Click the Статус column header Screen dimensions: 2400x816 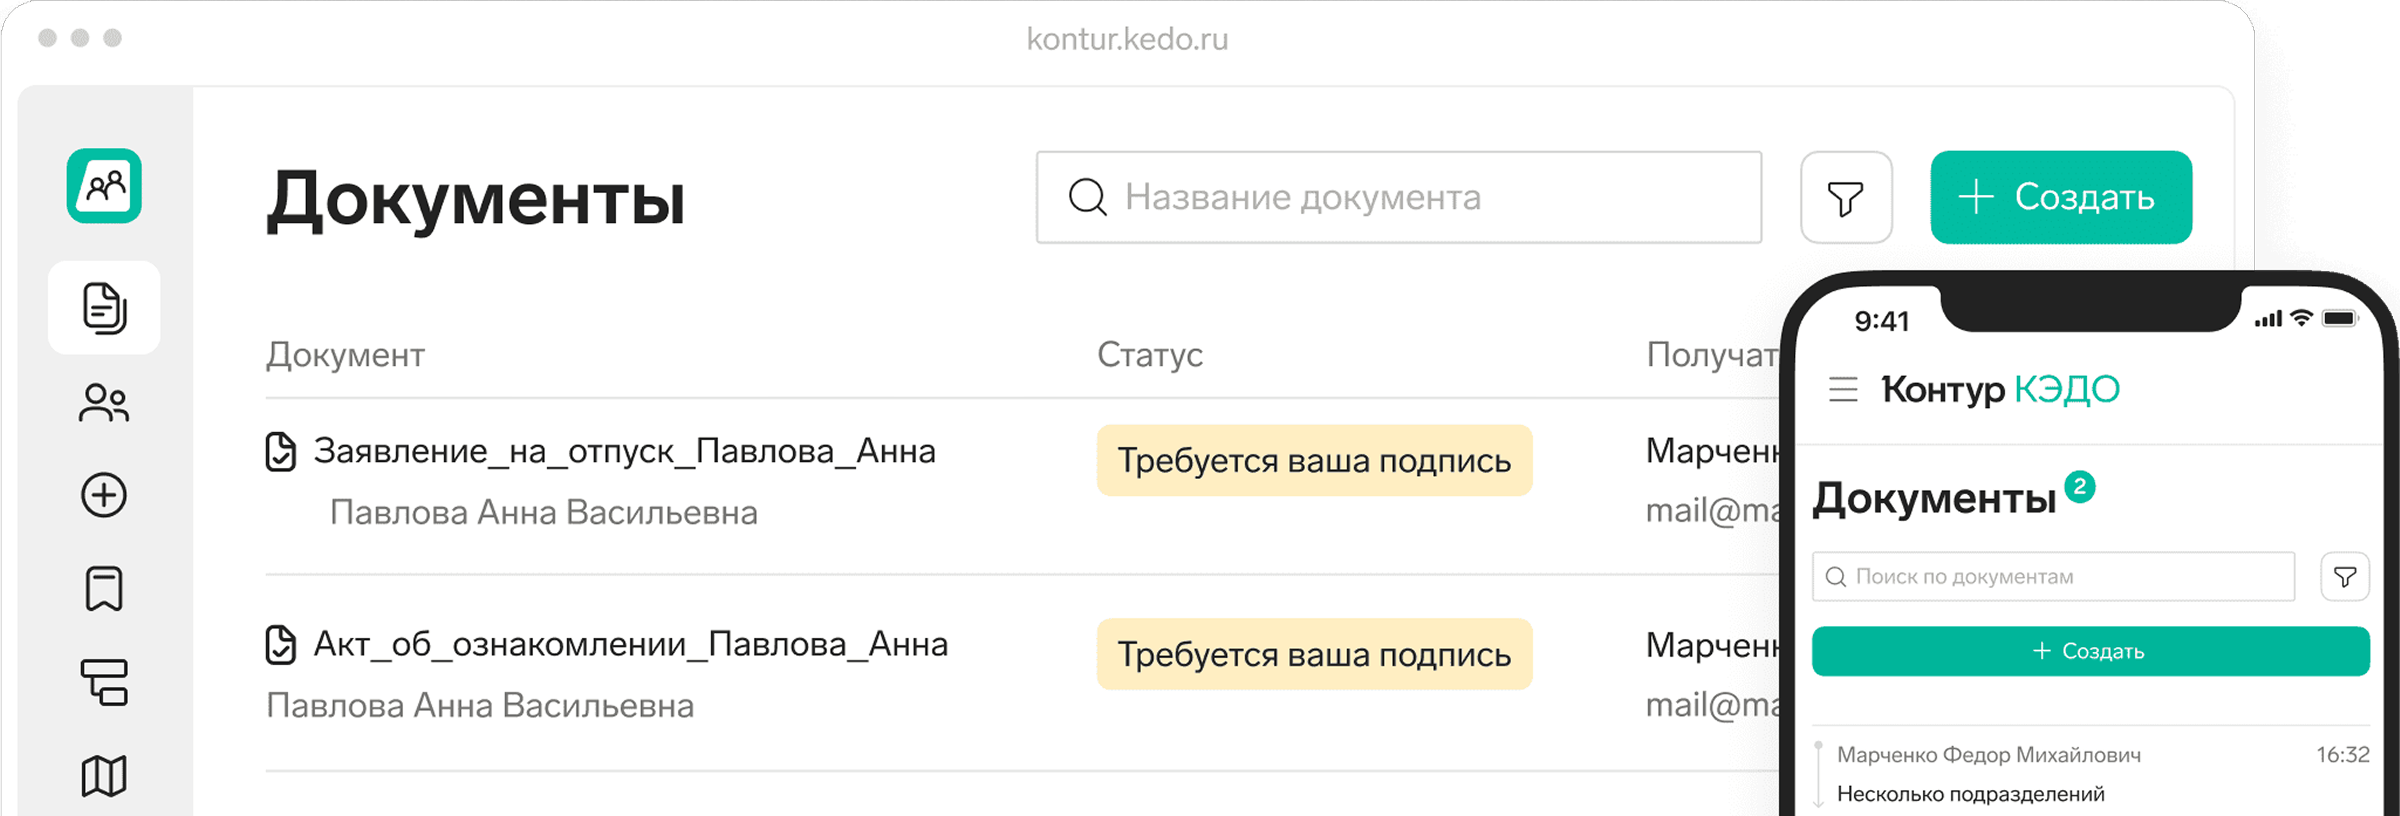coord(1150,355)
